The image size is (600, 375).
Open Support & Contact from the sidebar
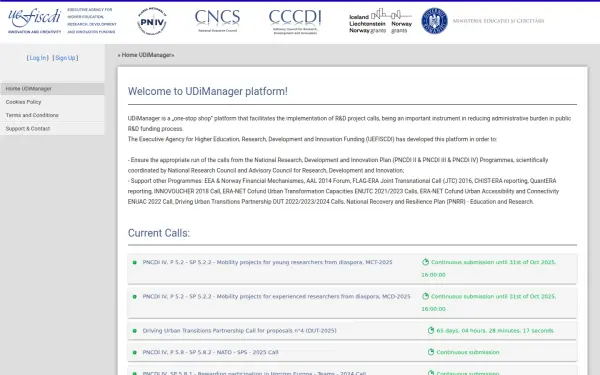[x=52, y=129]
